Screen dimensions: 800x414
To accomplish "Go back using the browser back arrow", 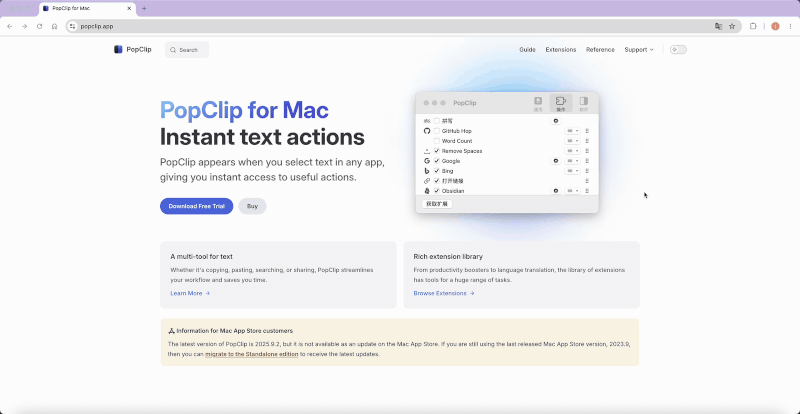I will [x=9, y=27].
